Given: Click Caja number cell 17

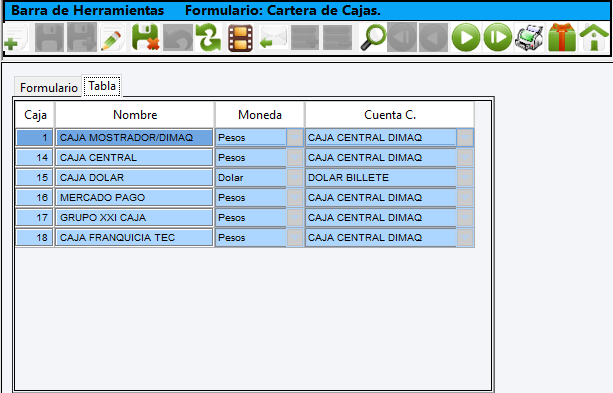Looking at the screenshot, I should [x=34, y=217].
